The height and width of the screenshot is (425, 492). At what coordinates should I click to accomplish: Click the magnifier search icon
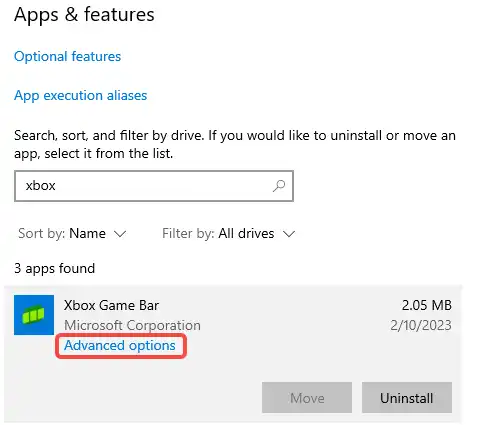click(279, 186)
